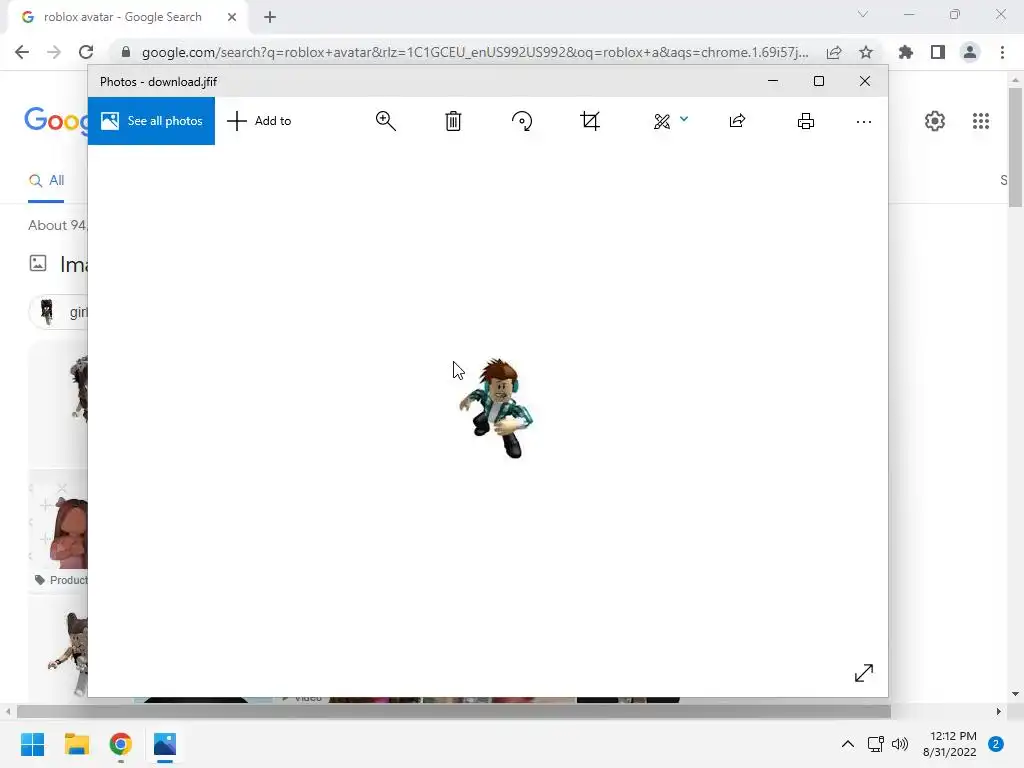The width and height of the screenshot is (1024, 768).
Task: Maximize the Photos window
Action: coord(818,81)
